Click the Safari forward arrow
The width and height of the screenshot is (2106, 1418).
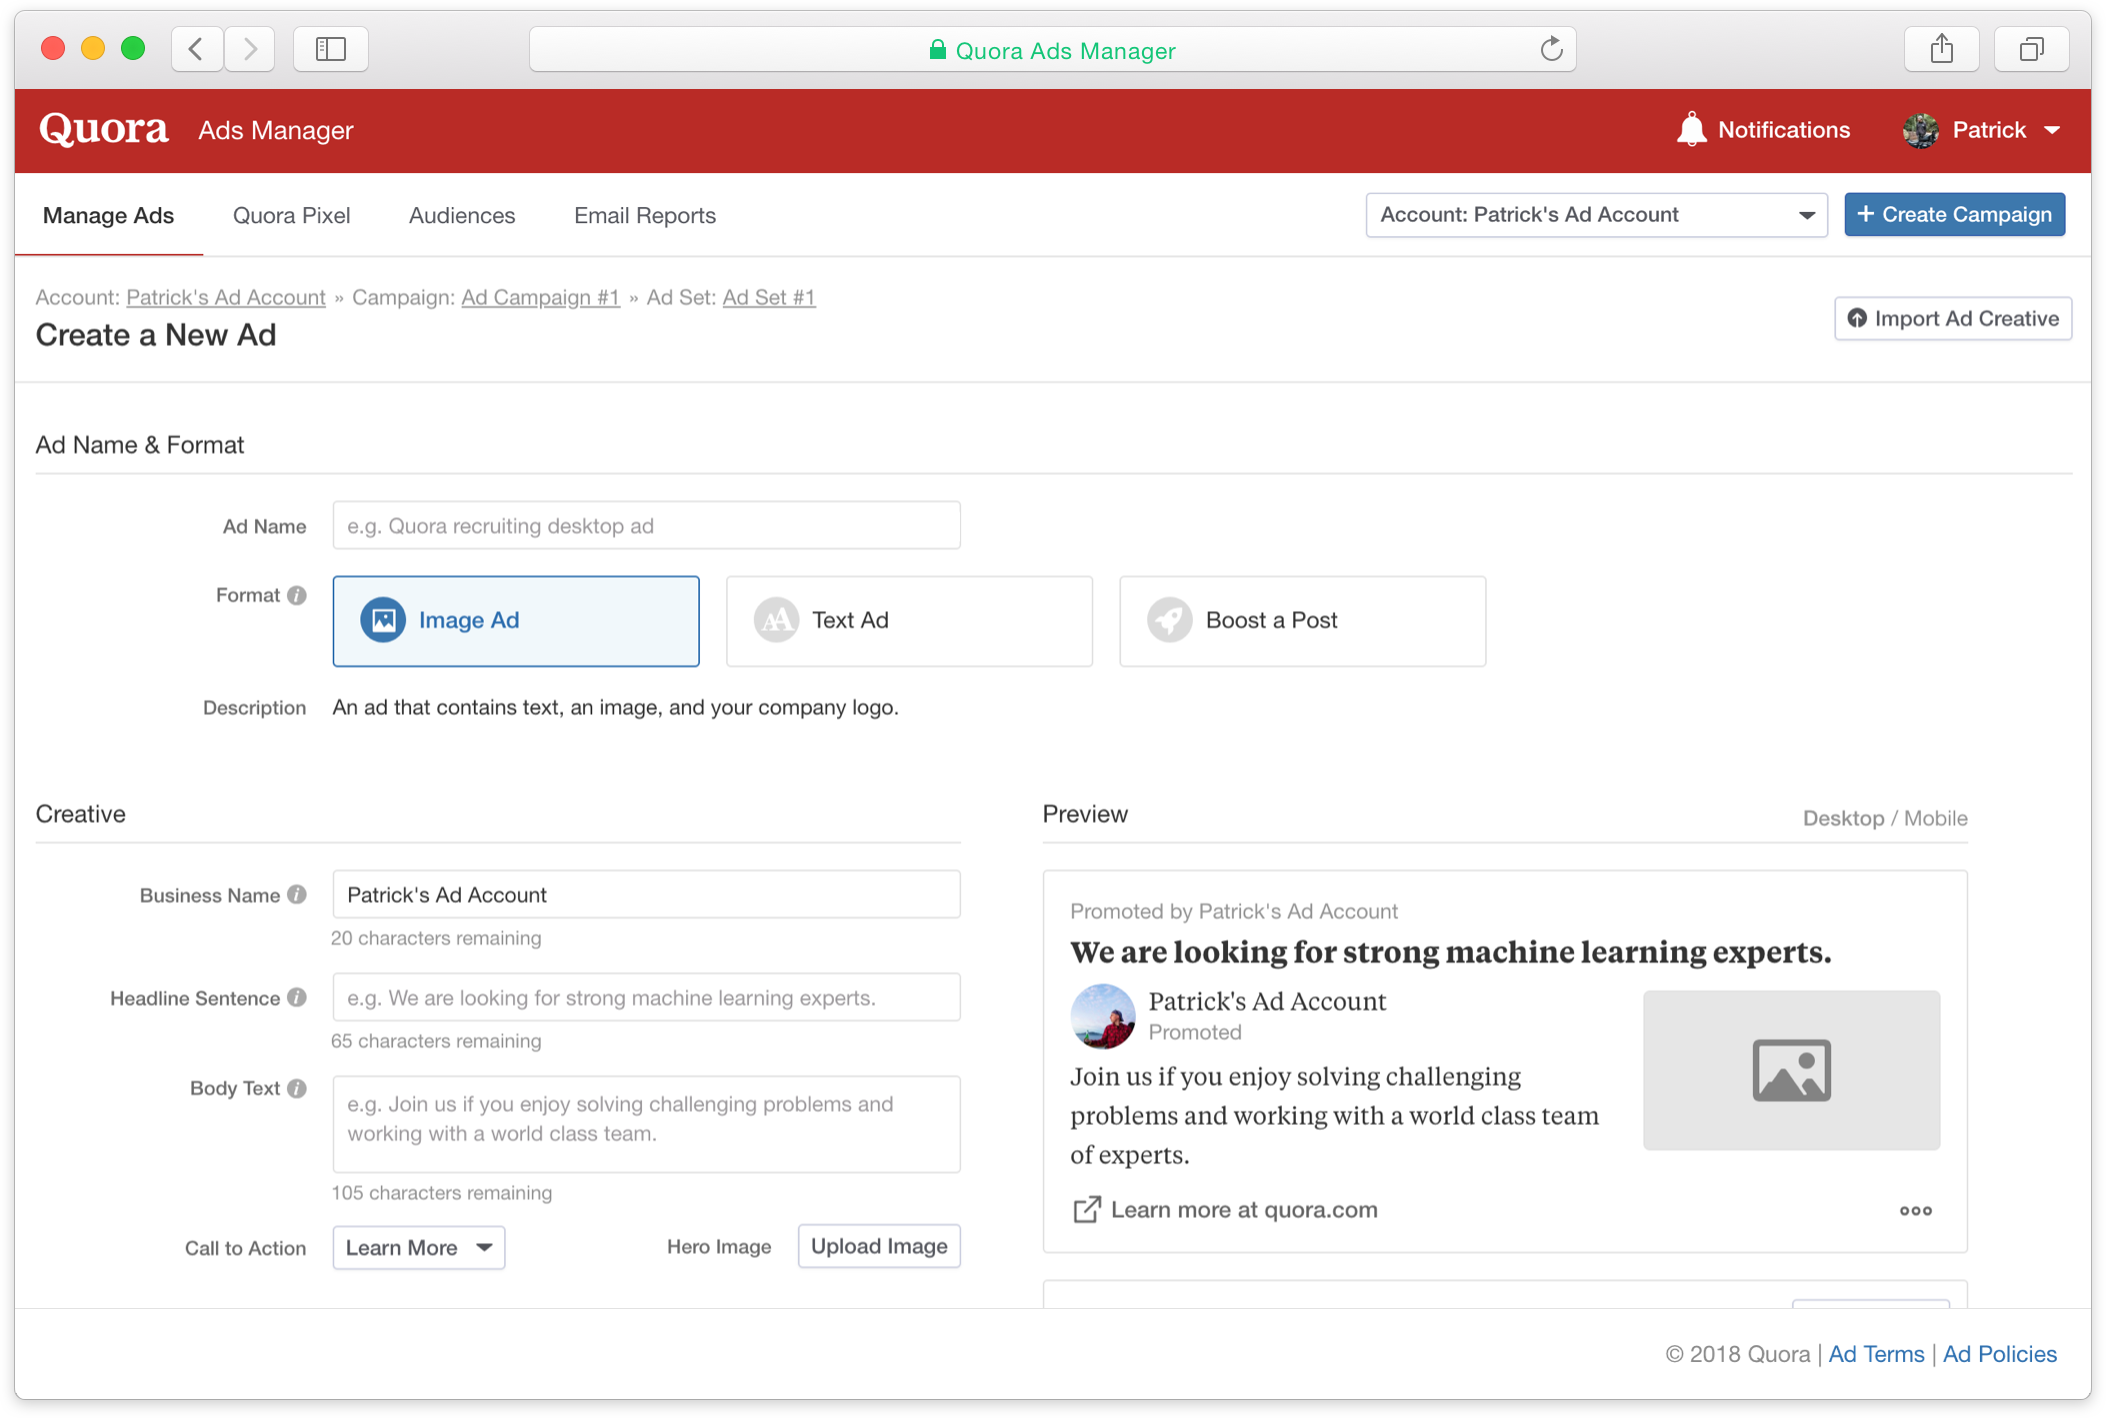pos(250,49)
